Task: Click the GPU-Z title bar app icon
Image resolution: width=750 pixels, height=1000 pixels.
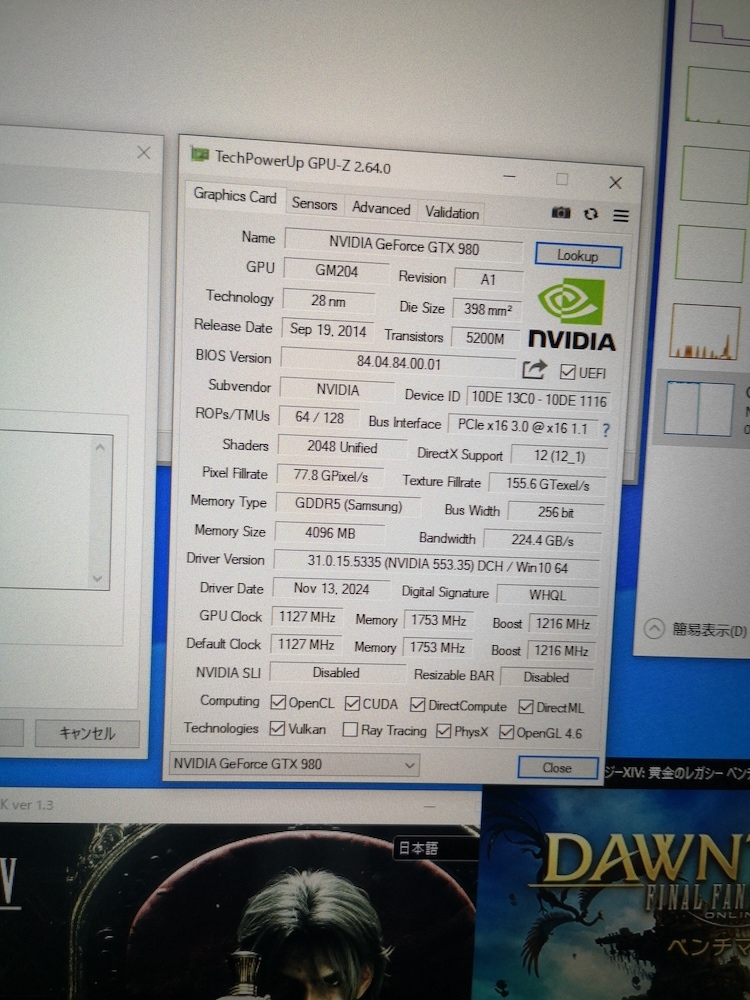Action: tap(200, 155)
